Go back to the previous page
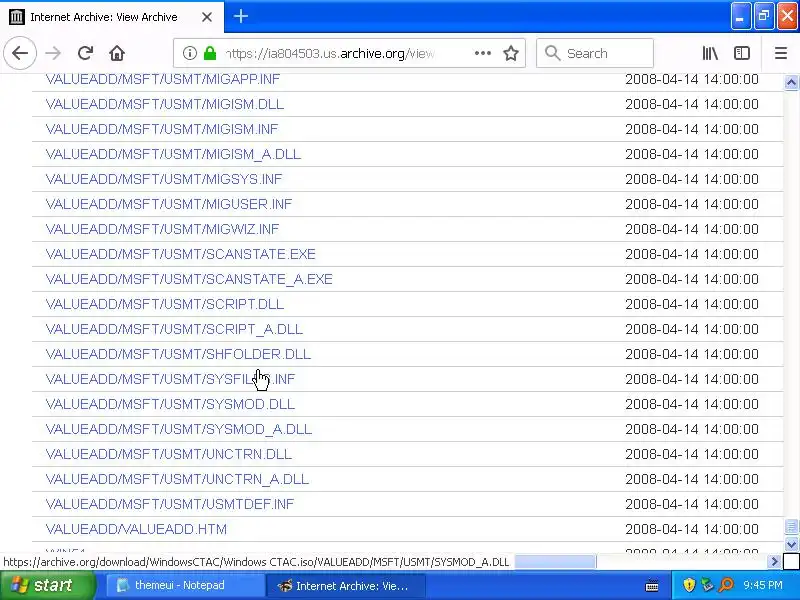This screenshot has width=800, height=600. pyautogui.click(x=20, y=53)
